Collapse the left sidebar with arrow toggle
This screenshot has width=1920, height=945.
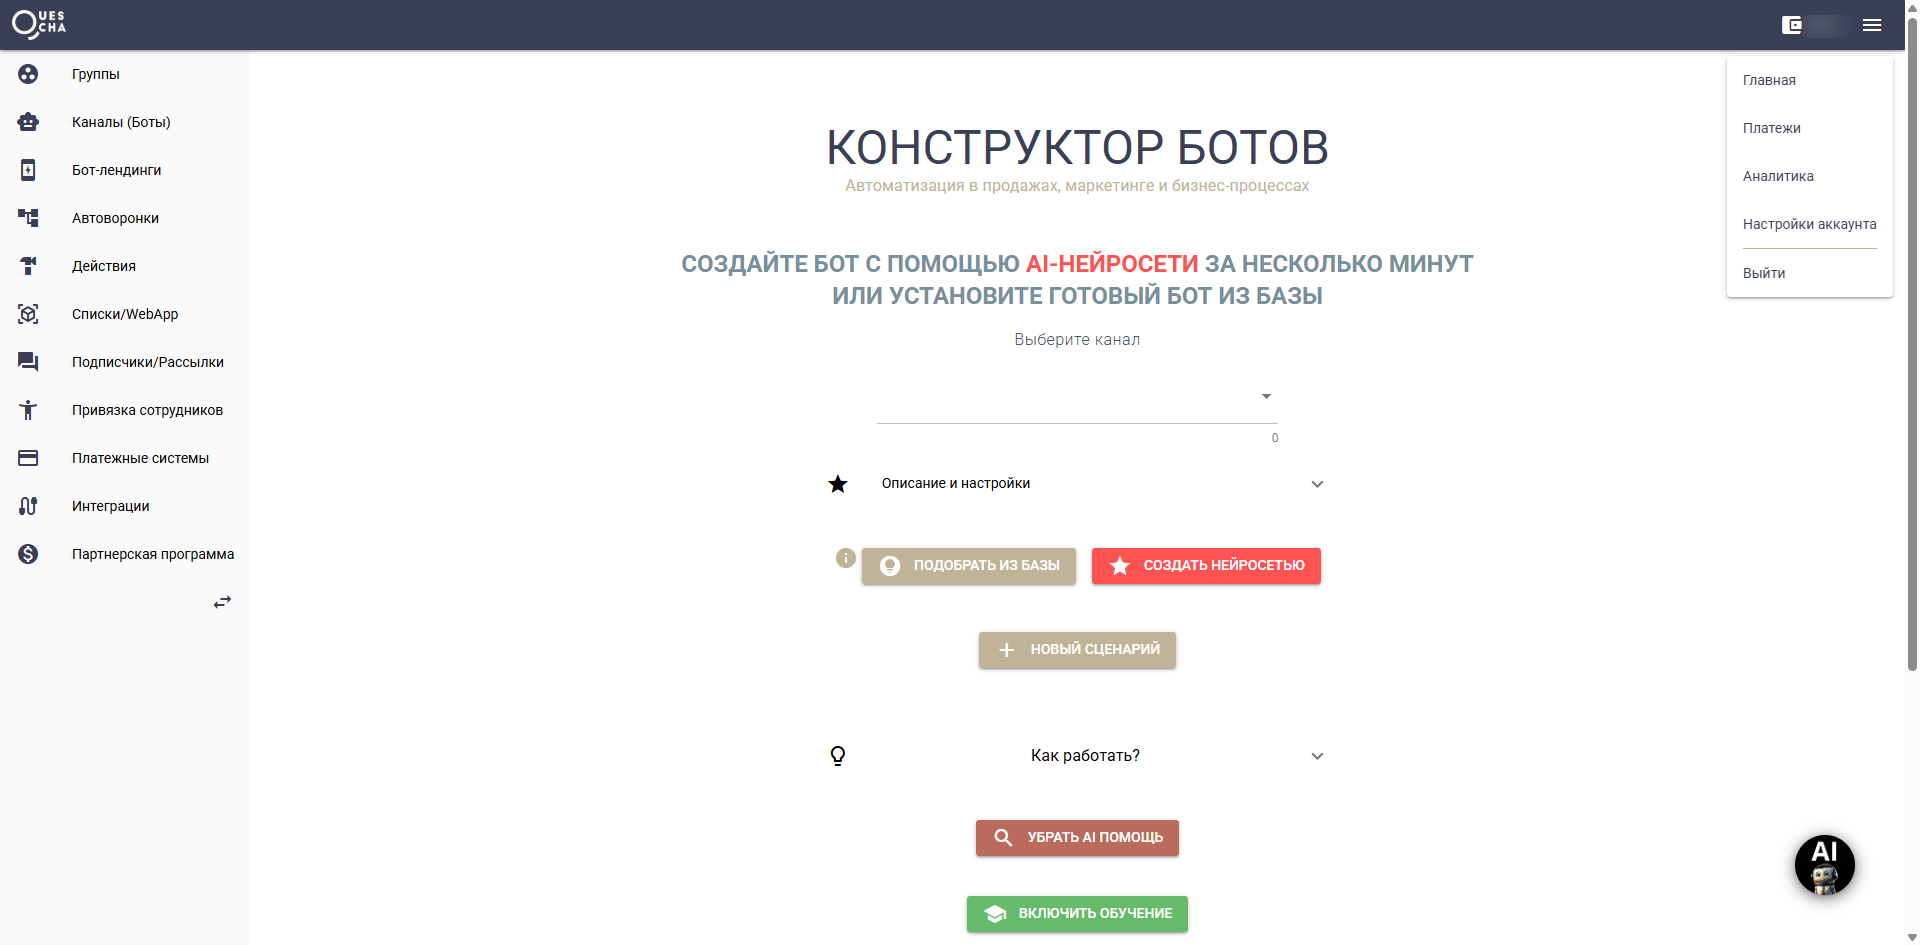222,601
